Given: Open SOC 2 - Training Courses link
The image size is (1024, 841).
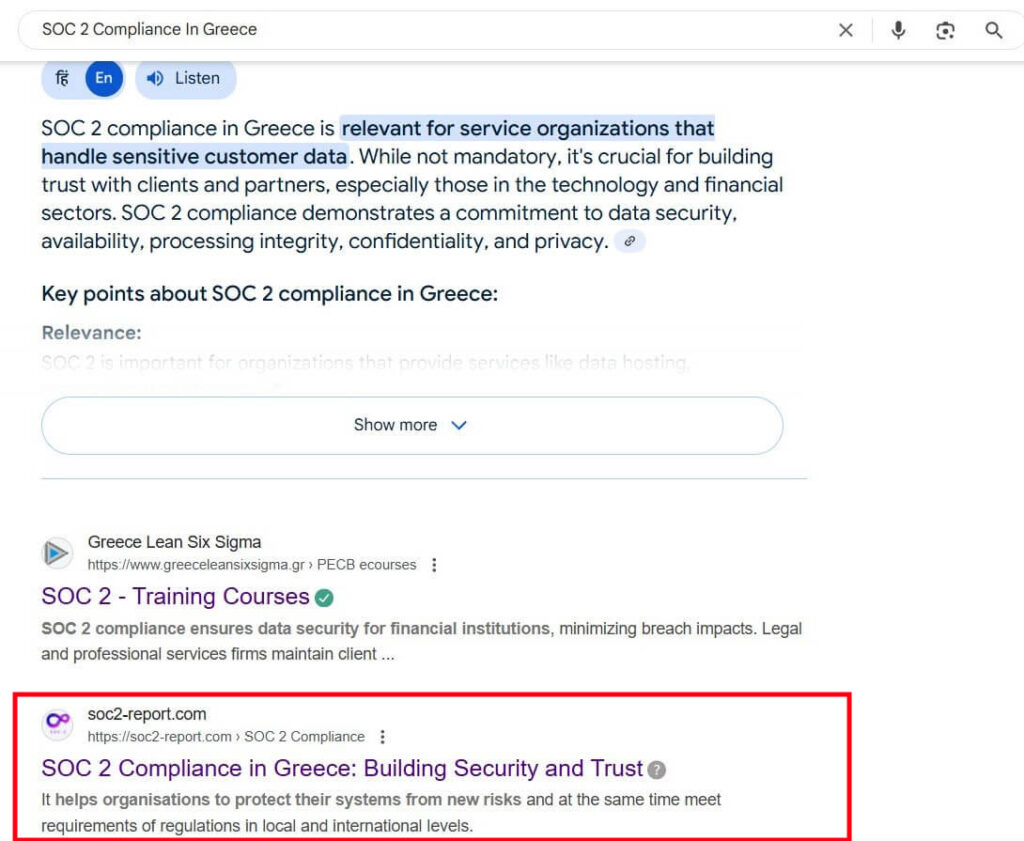Looking at the screenshot, I should pyautogui.click(x=175, y=596).
